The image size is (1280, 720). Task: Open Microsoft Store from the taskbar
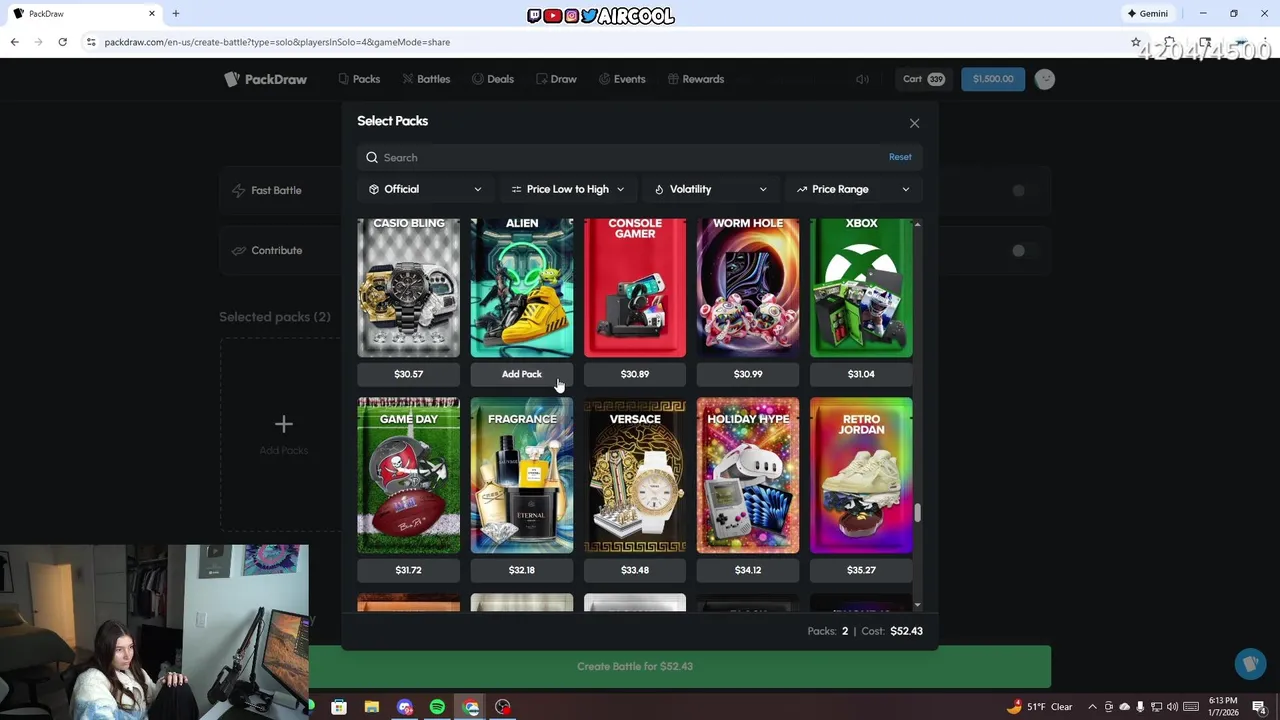339,707
